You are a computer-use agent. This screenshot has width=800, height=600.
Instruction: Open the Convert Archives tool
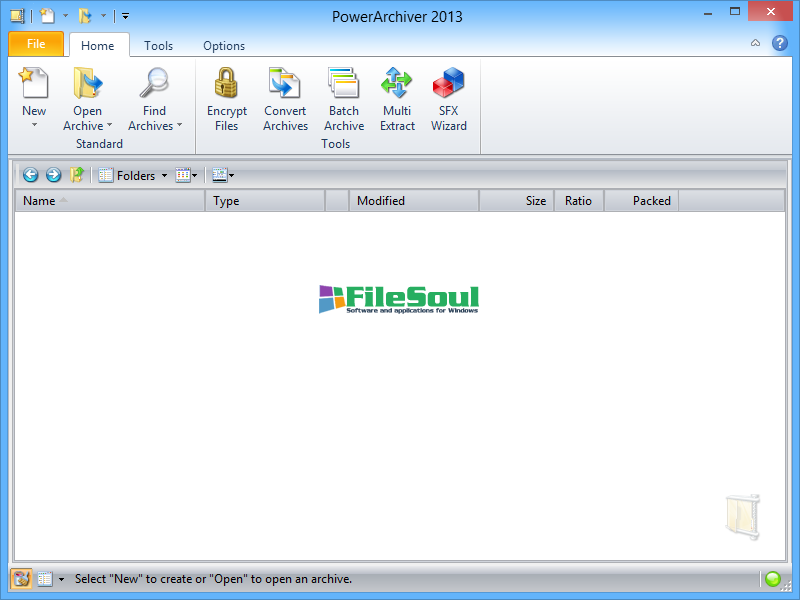(285, 99)
